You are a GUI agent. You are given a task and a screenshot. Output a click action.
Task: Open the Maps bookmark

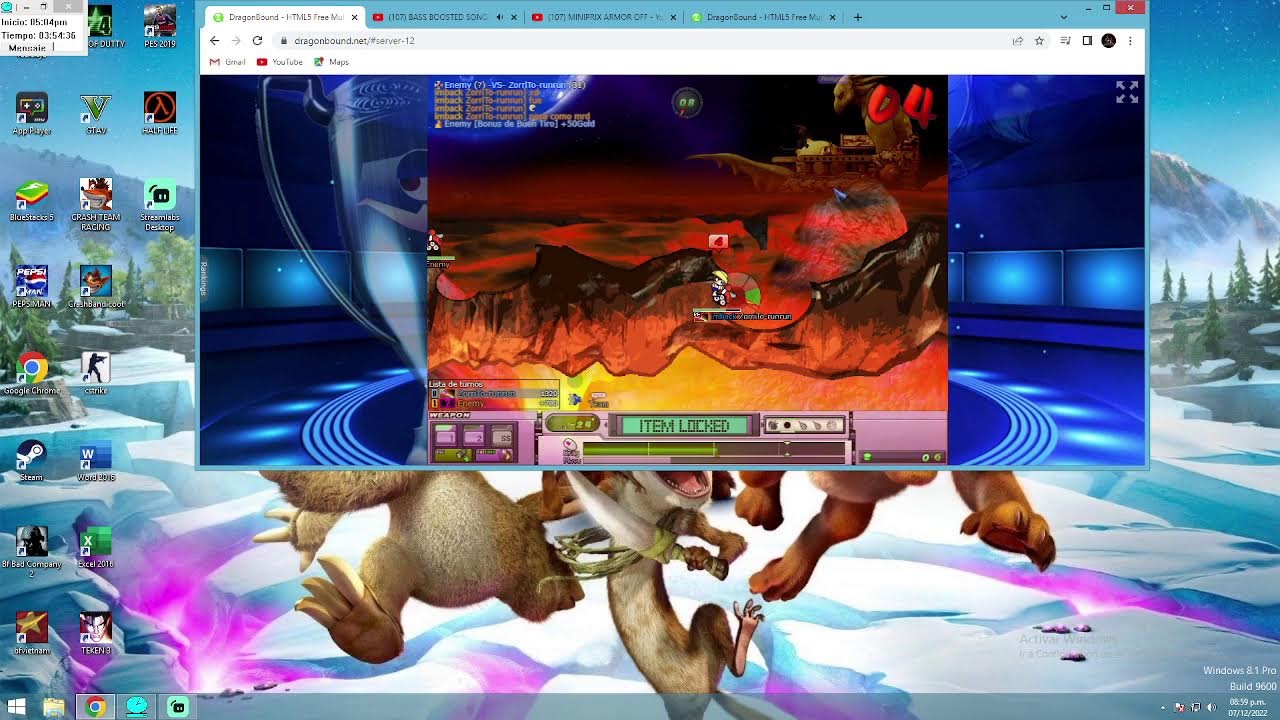(331, 62)
